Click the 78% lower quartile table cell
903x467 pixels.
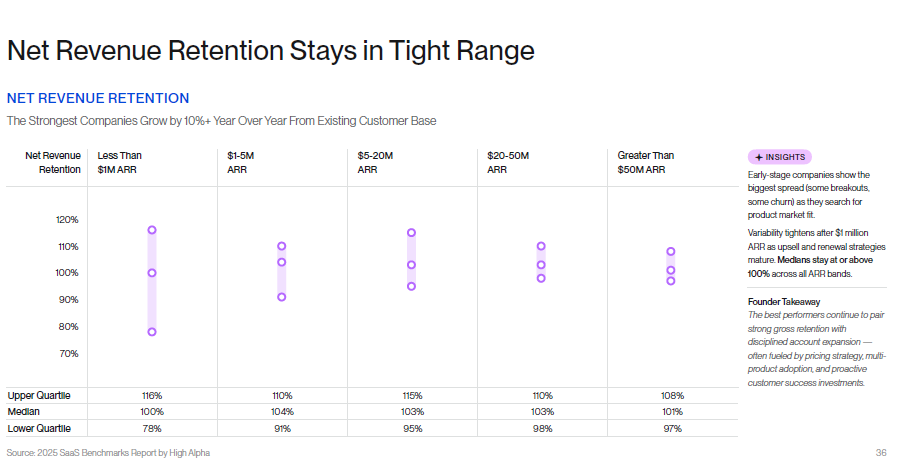pyautogui.click(x=152, y=428)
